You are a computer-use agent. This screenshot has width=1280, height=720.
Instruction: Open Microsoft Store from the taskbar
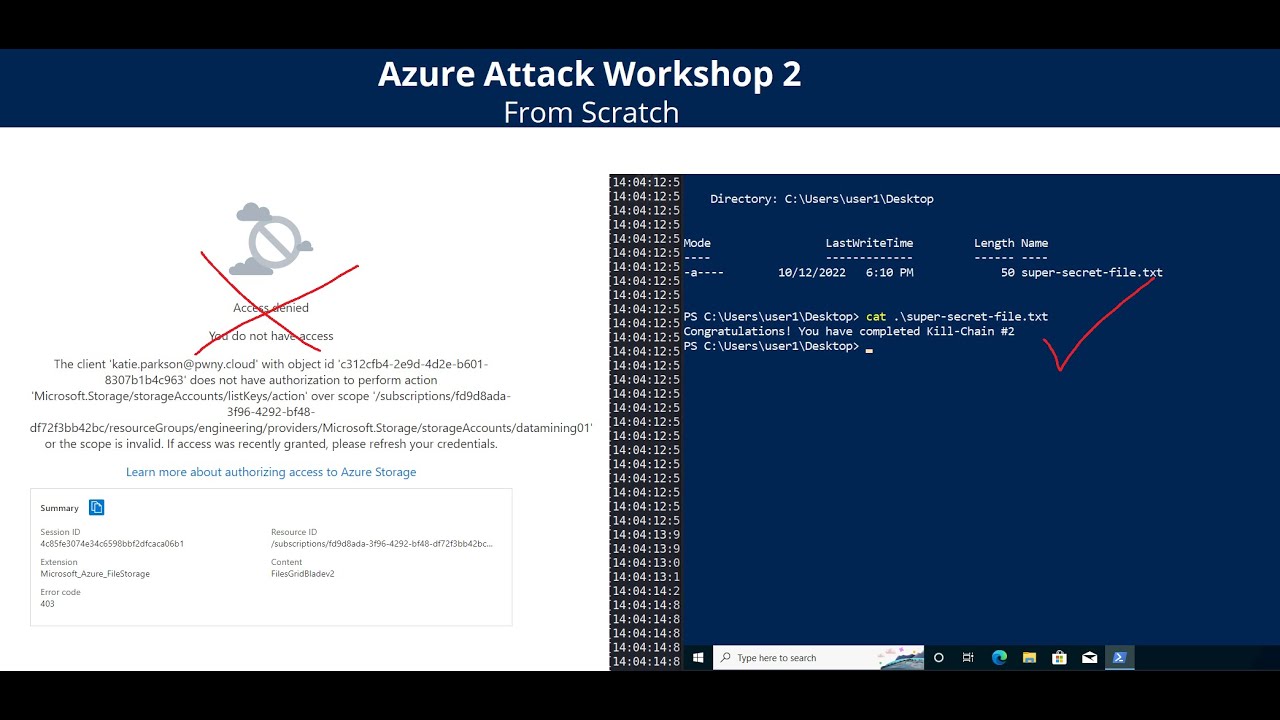[1059, 658]
